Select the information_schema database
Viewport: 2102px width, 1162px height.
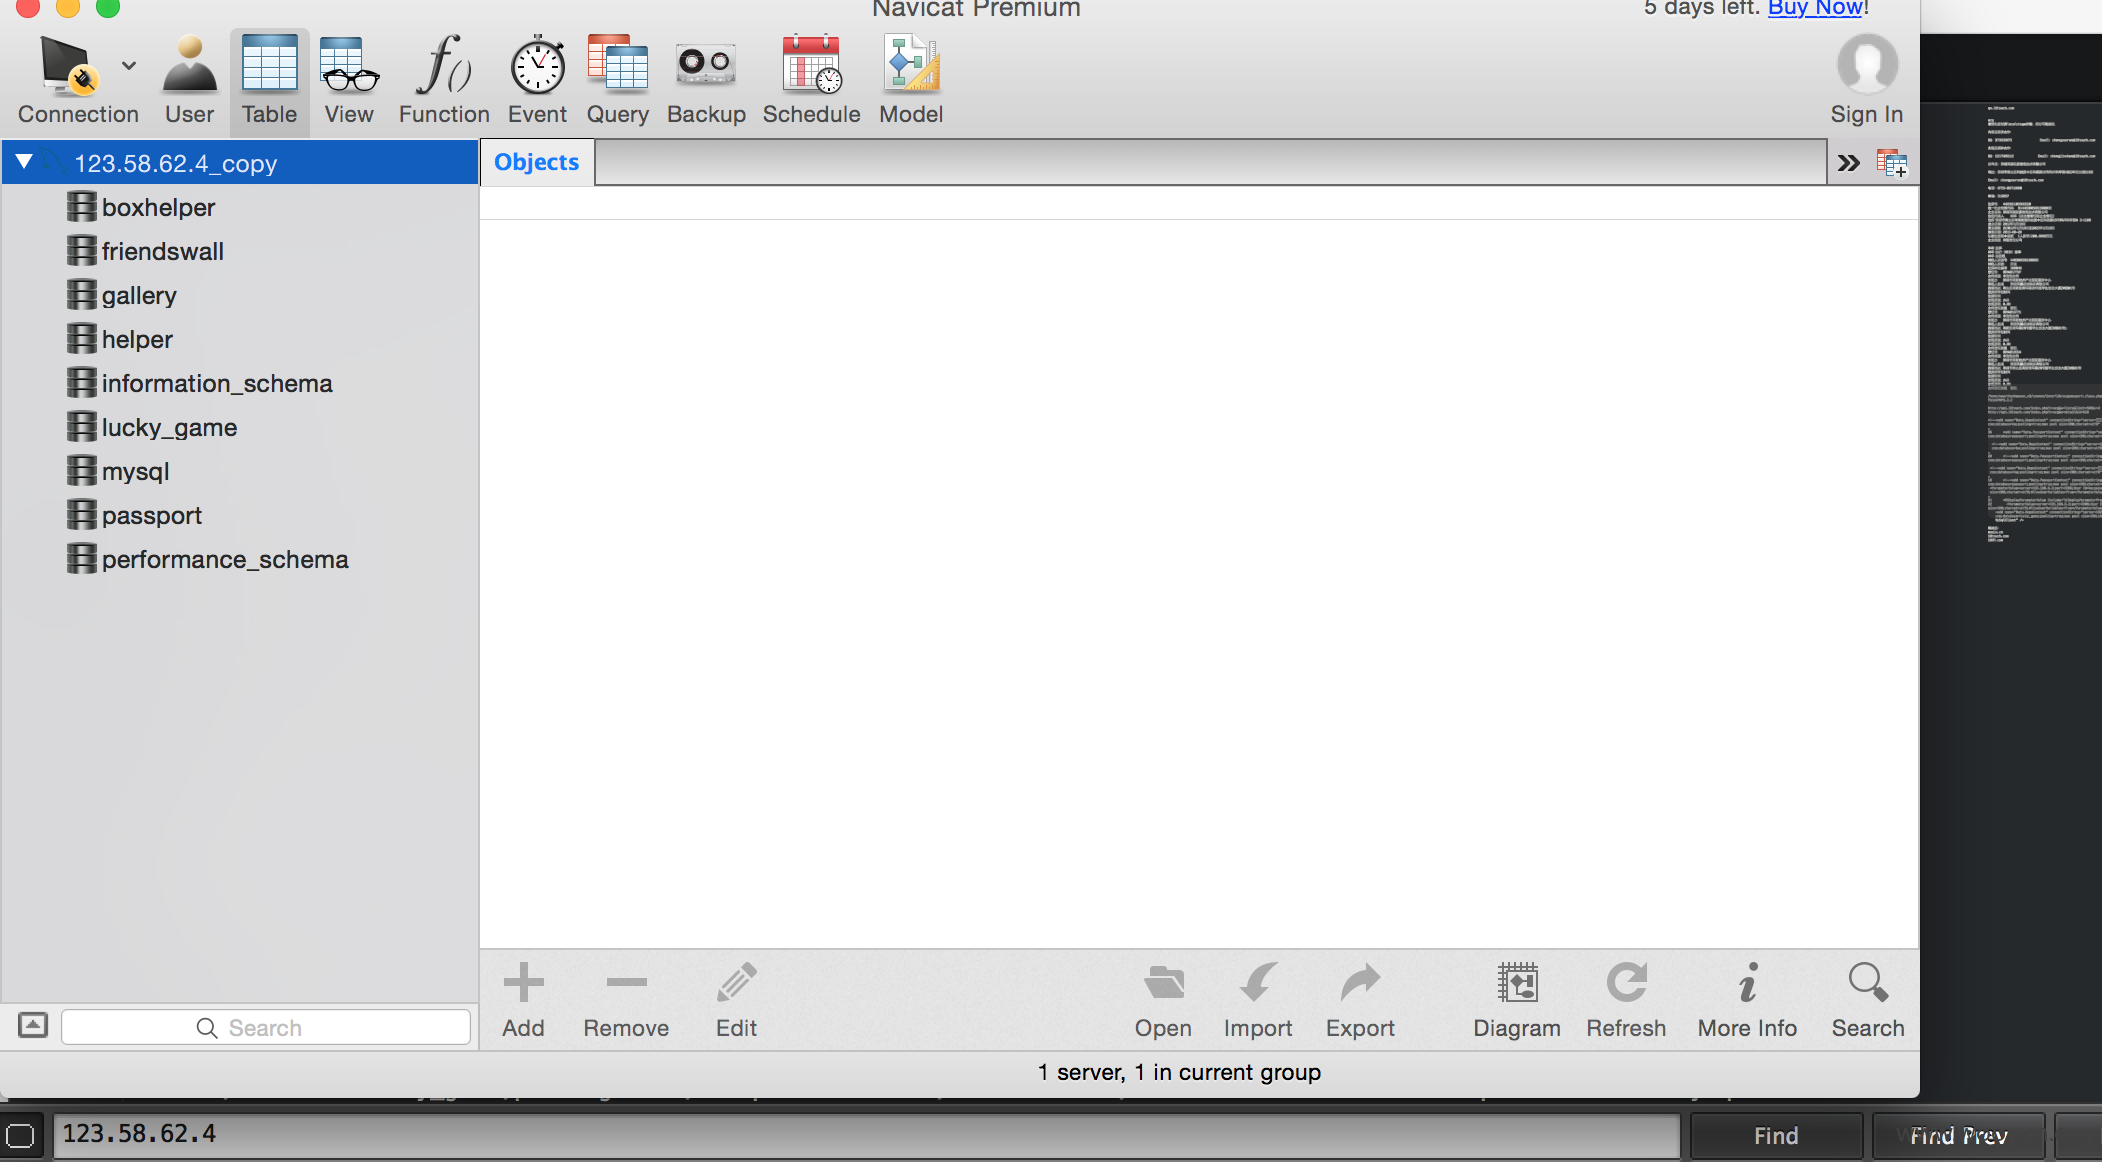tap(240, 383)
